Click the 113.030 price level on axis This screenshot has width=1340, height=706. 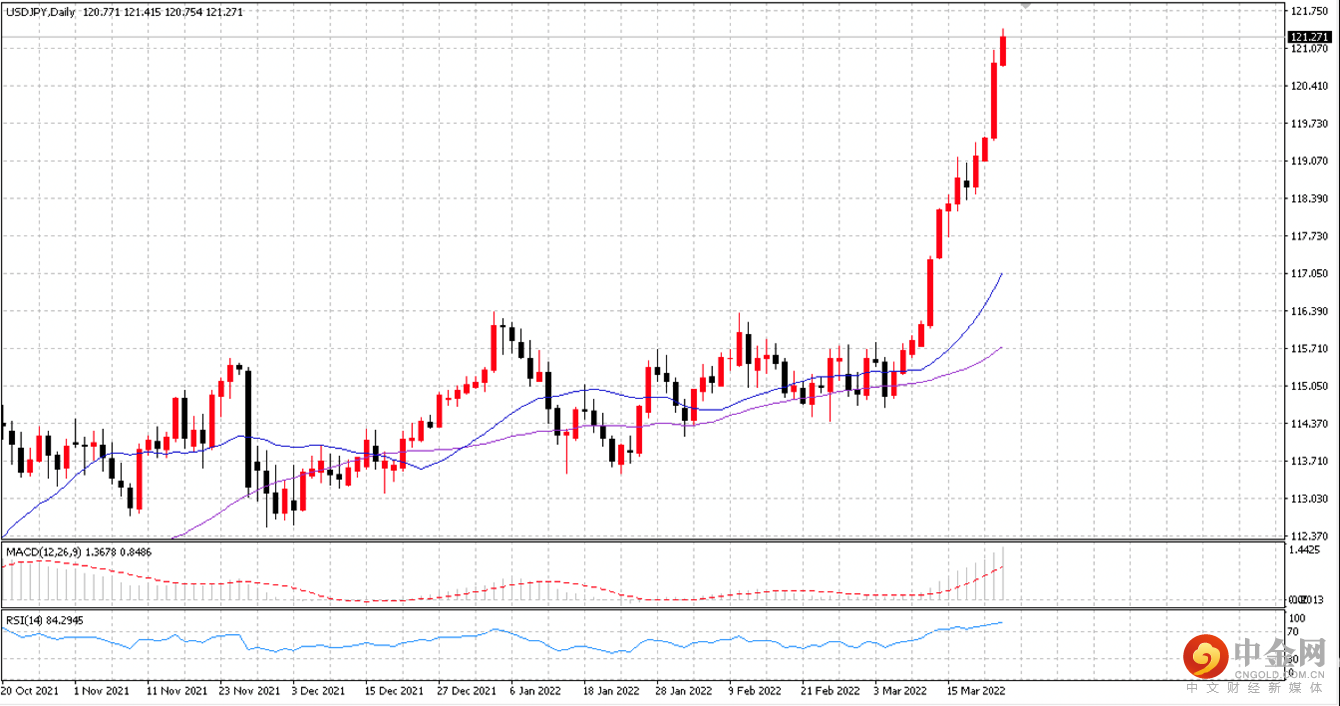(1308, 499)
